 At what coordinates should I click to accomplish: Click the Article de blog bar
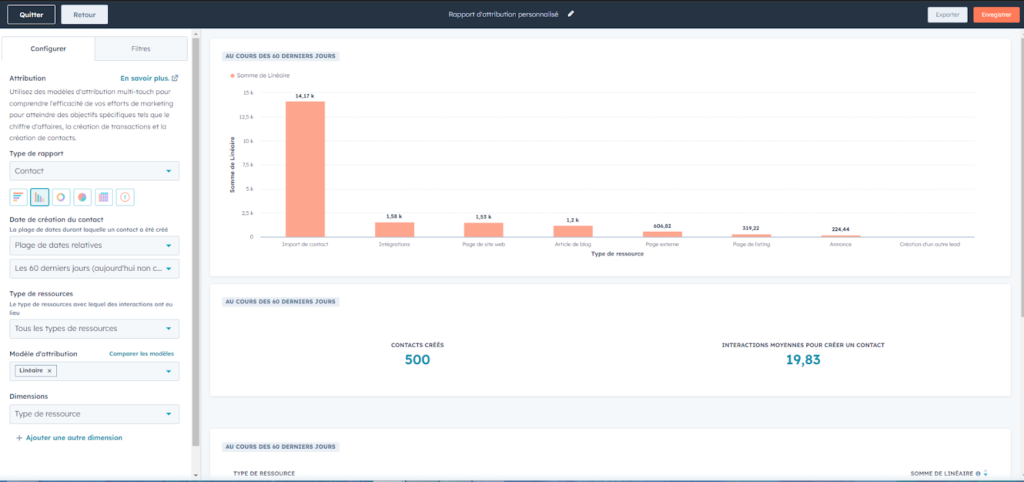[x=573, y=231]
